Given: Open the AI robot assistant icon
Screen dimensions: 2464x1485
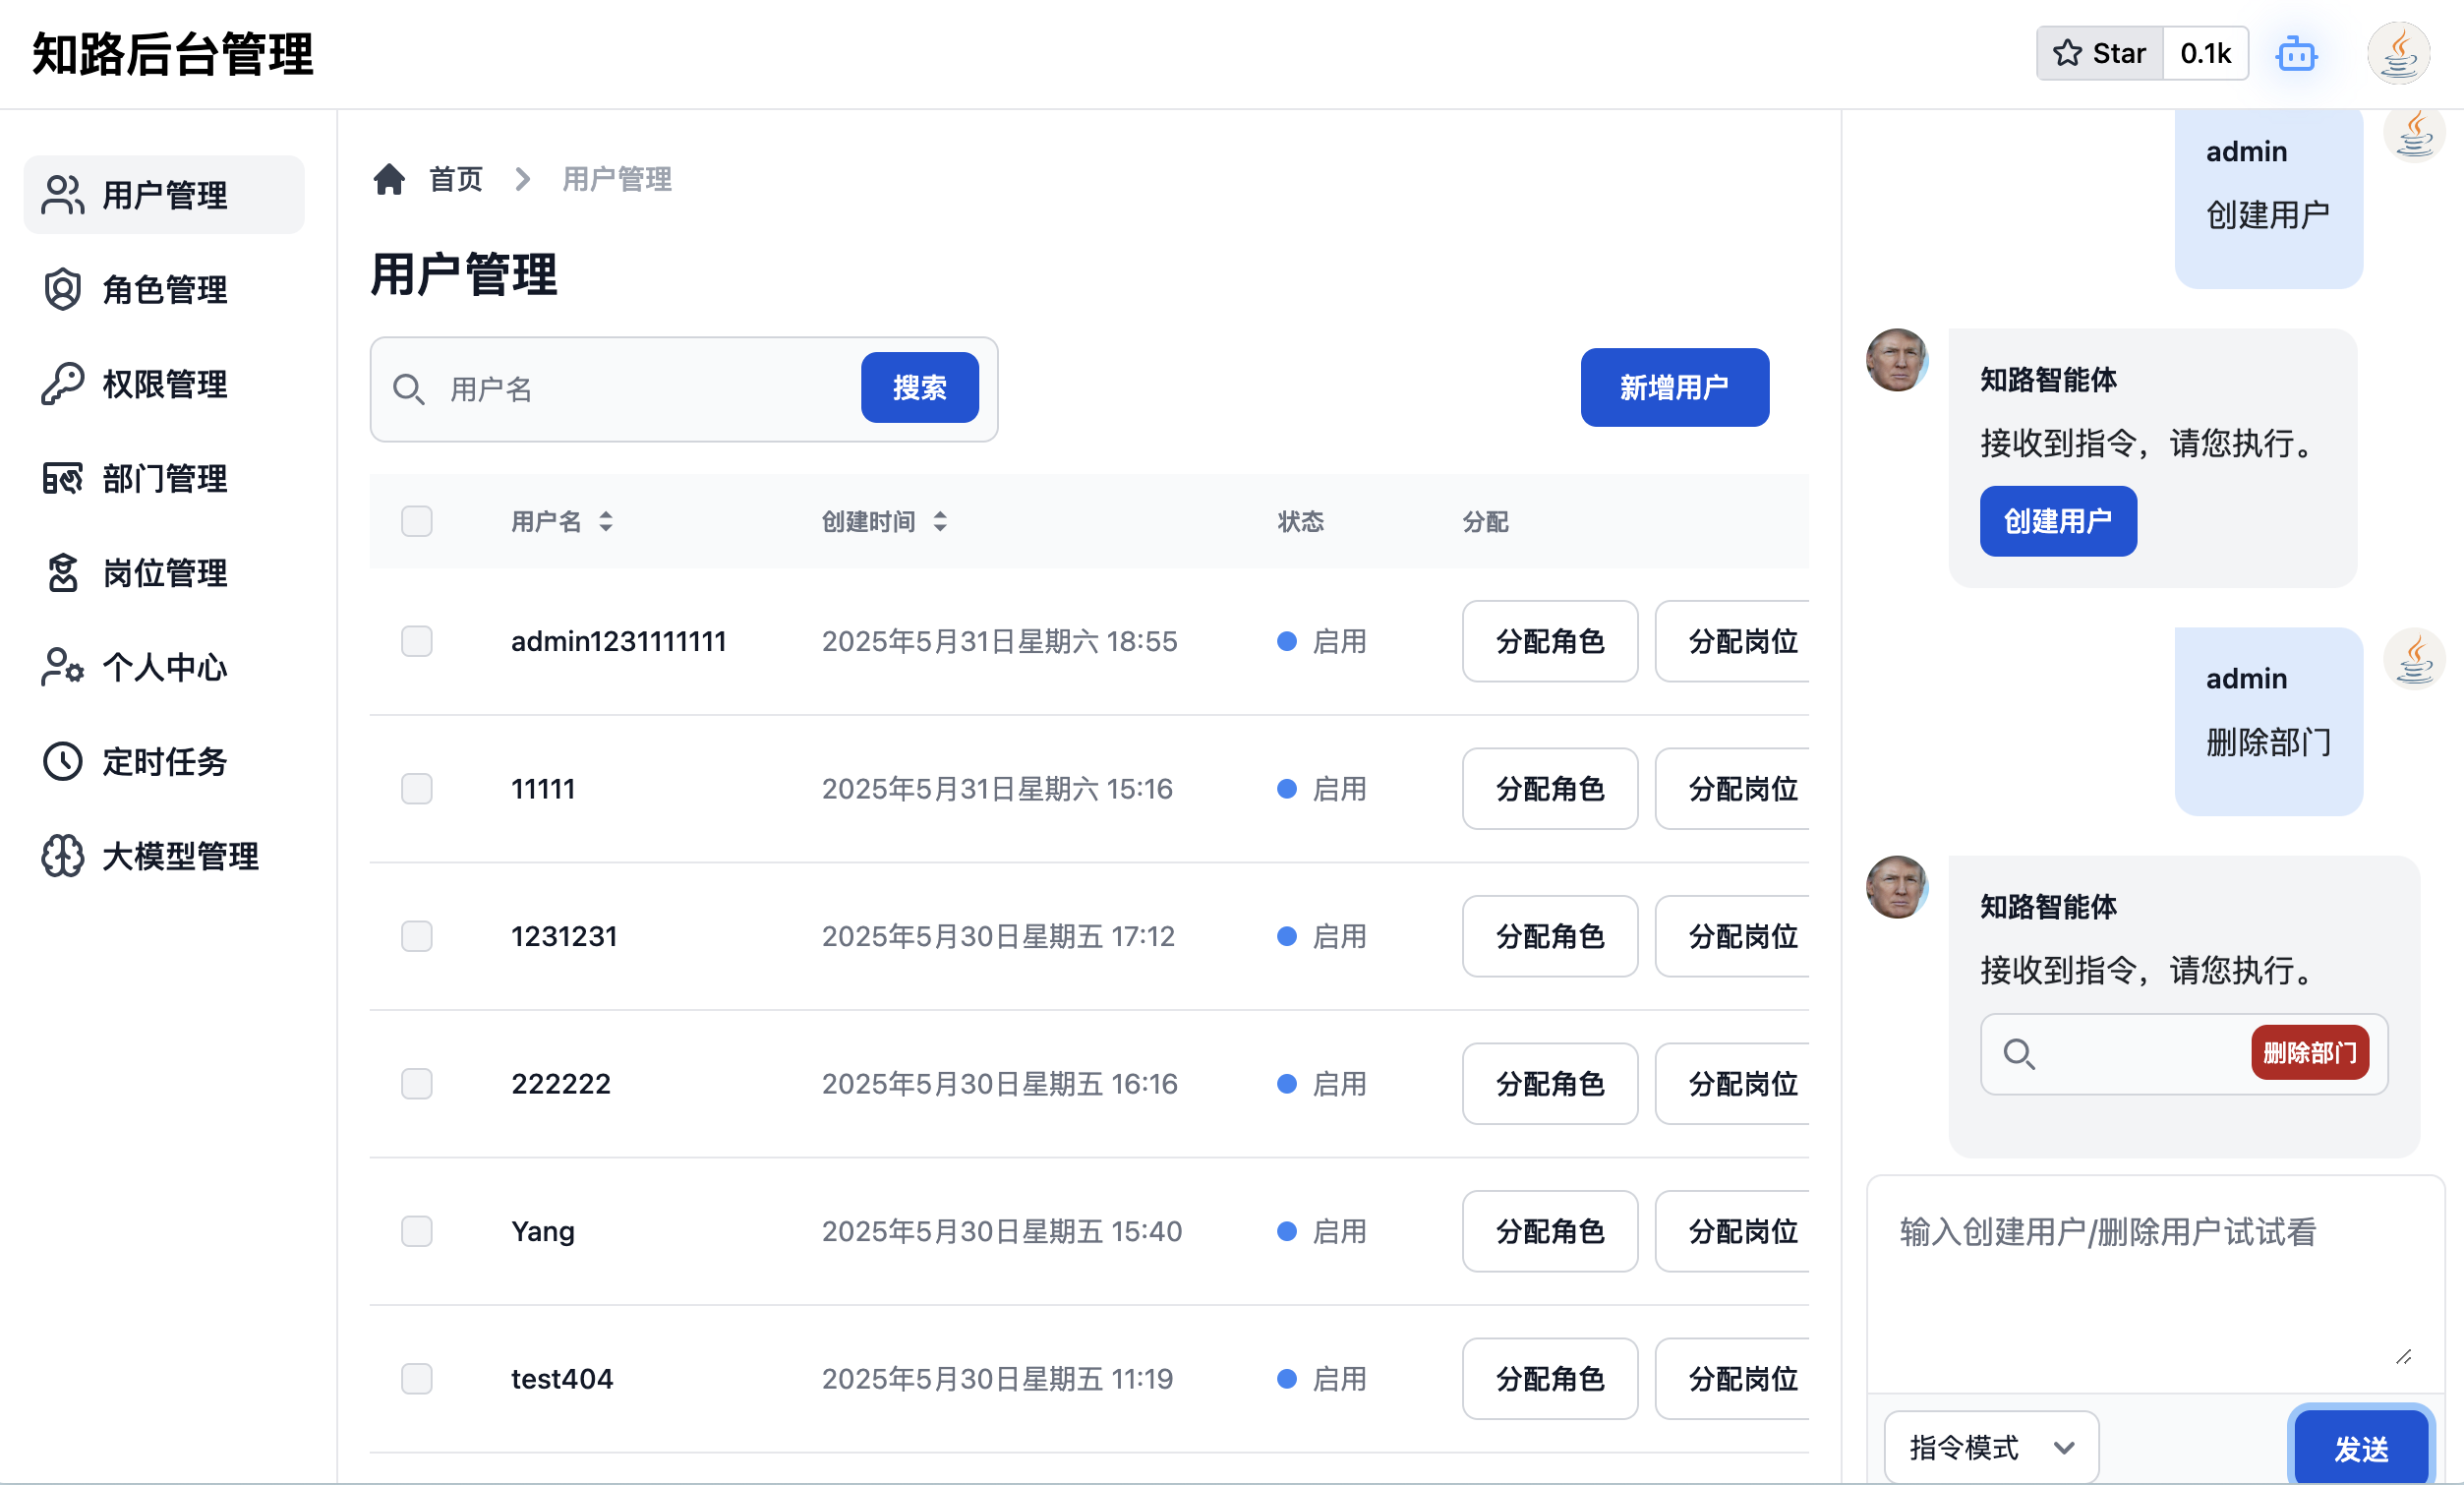Looking at the screenshot, I should (2296, 54).
